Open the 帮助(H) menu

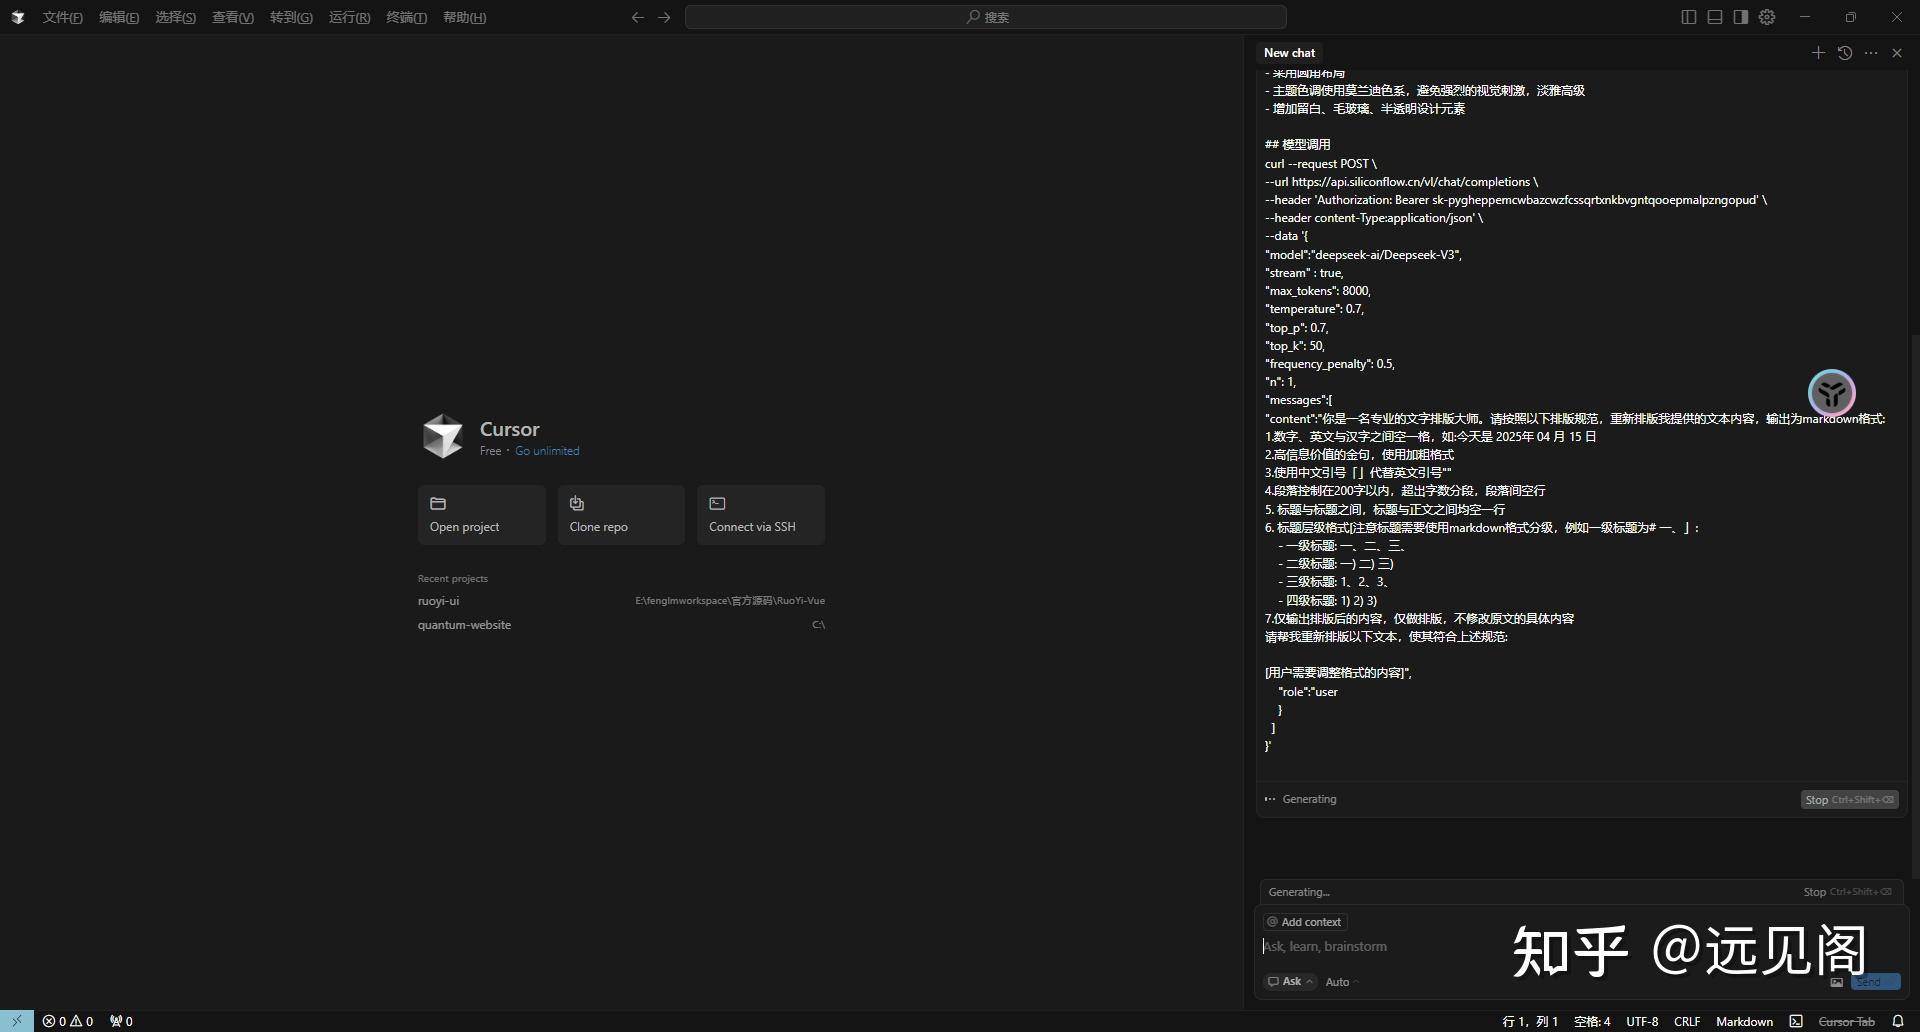tap(464, 17)
